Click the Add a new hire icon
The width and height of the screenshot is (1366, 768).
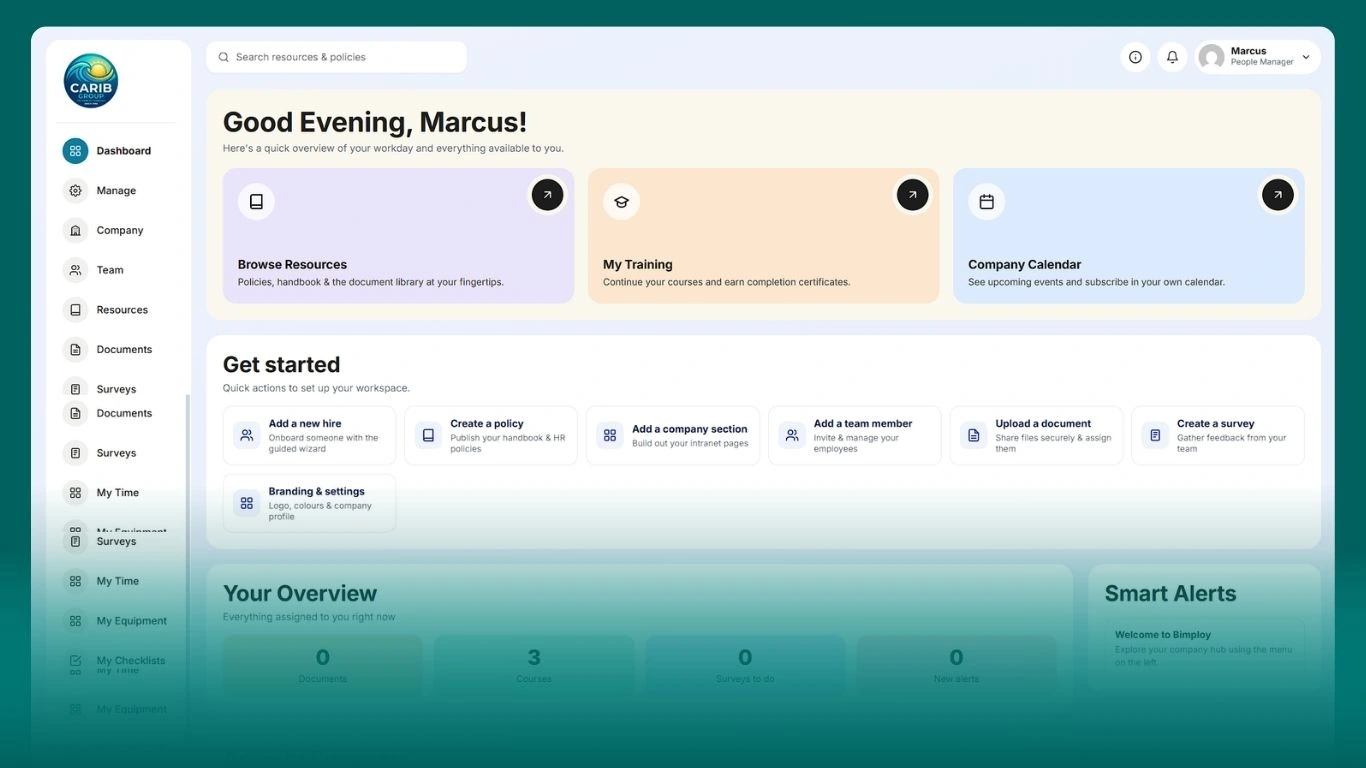click(x=246, y=435)
